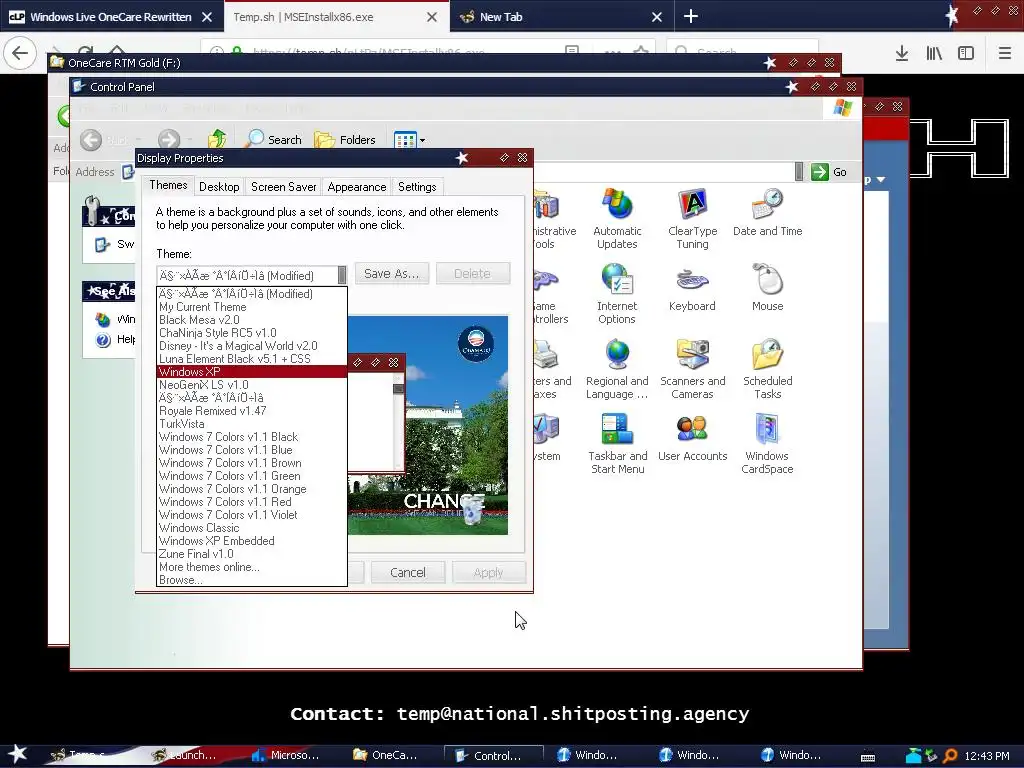This screenshot has height=768, width=1024.
Task: Click Firefox downloads arrow icon
Action: tap(901, 54)
